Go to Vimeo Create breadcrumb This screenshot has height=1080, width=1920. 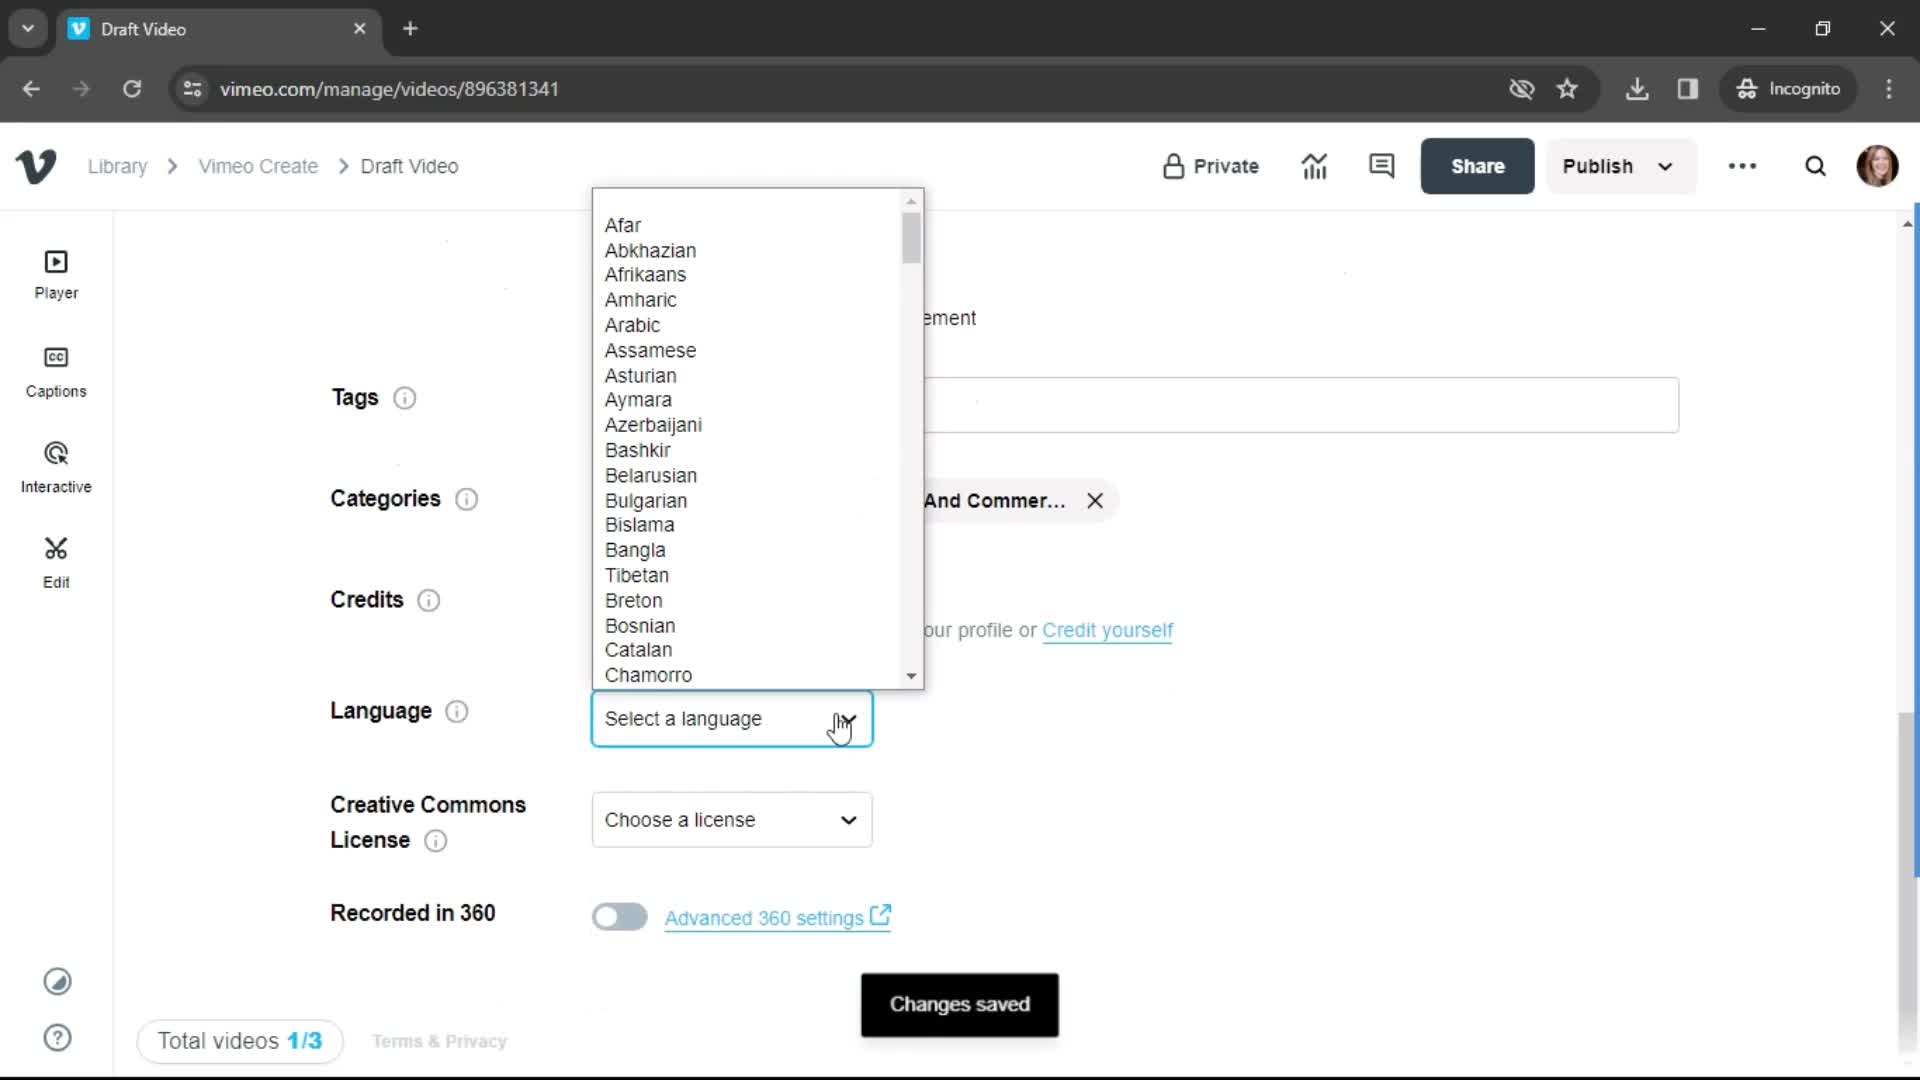pos(258,166)
